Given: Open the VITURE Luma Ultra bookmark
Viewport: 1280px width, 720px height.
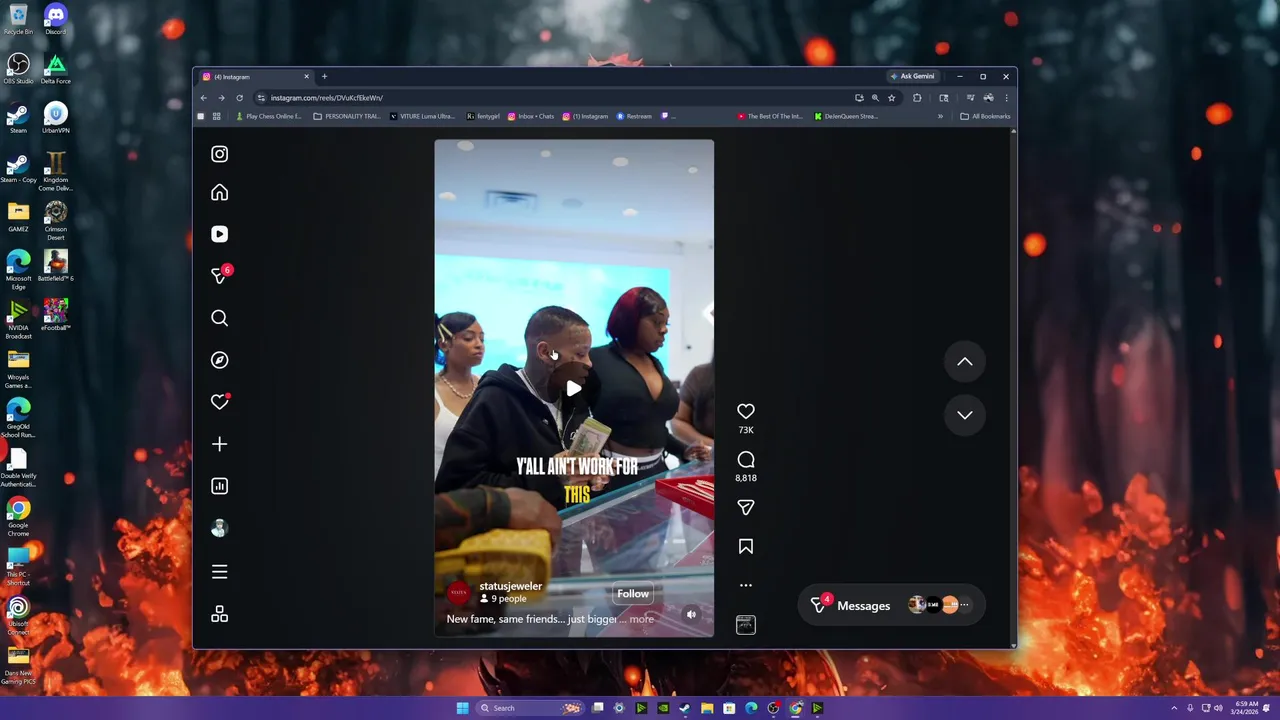Looking at the screenshot, I should 422,116.
